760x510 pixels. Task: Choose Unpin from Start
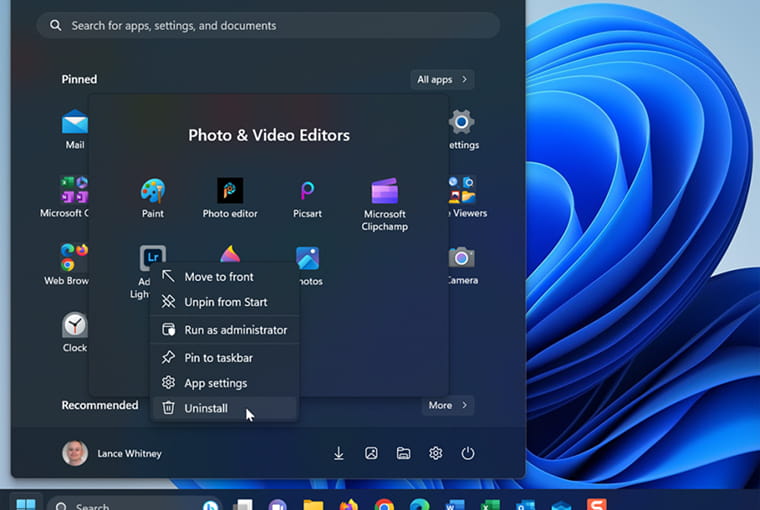(x=225, y=302)
